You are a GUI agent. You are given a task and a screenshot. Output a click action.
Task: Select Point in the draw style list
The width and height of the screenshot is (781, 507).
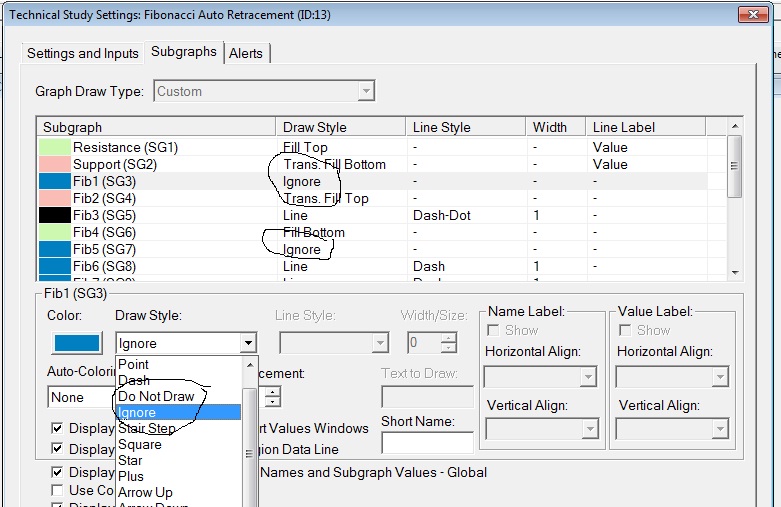pyautogui.click(x=134, y=364)
